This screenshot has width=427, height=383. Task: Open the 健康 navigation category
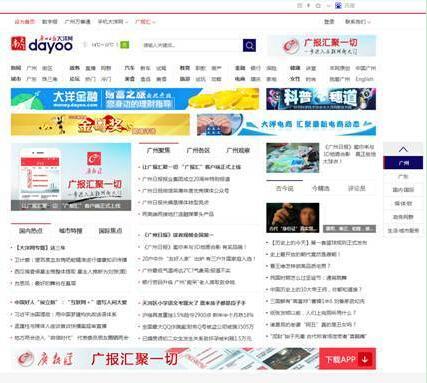click(295, 68)
